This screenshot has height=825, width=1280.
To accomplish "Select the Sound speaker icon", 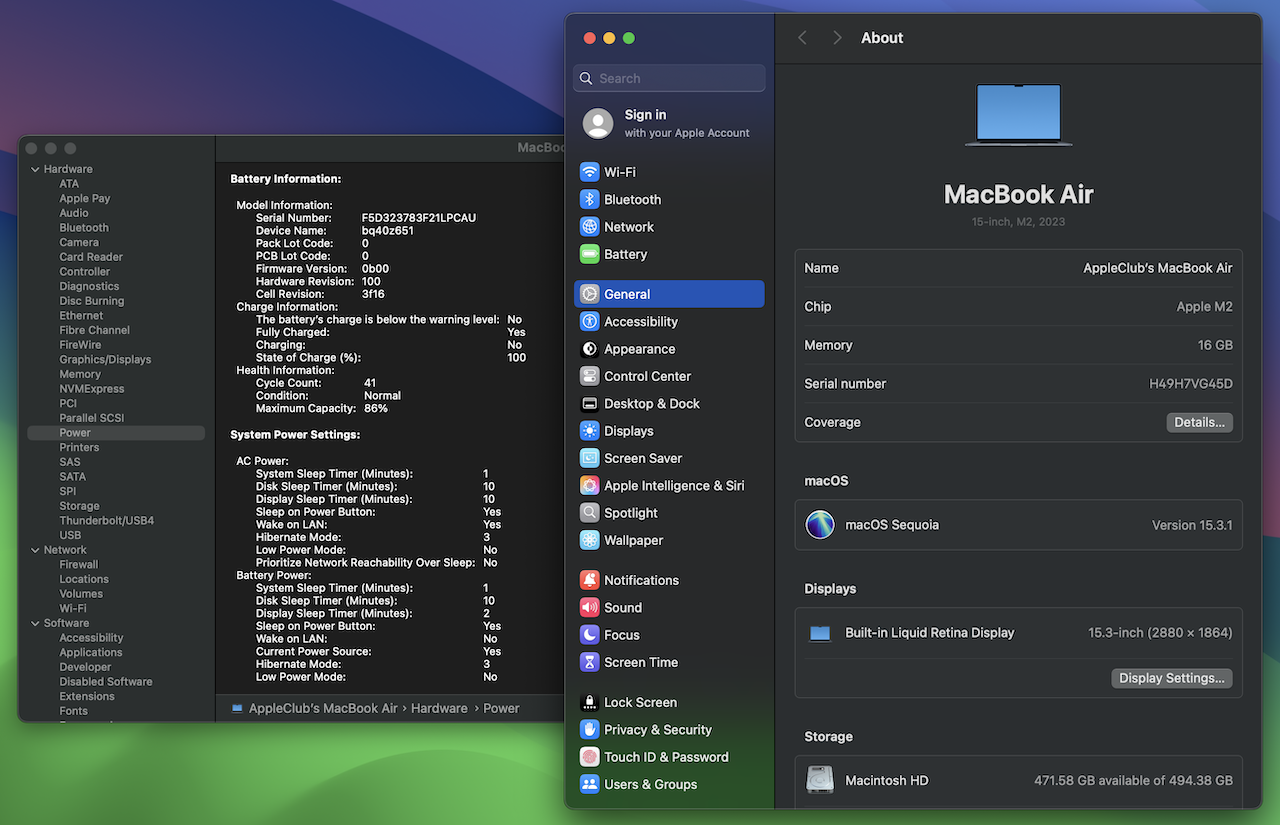I will (x=590, y=607).
